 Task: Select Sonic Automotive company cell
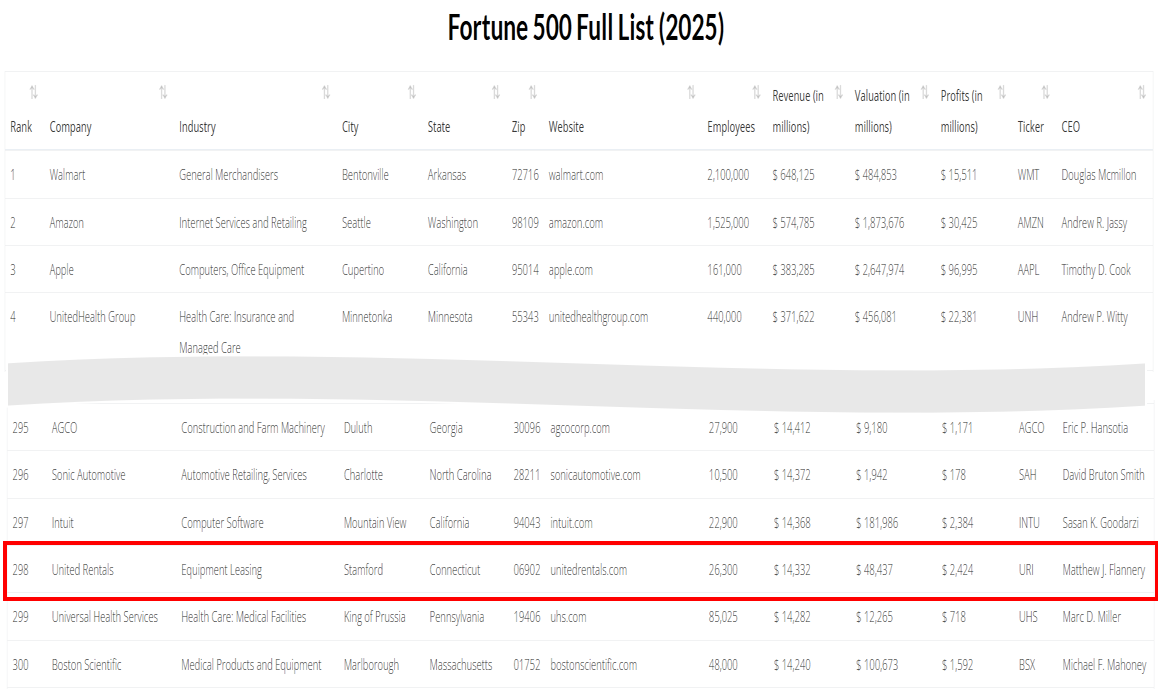point(89,476)
